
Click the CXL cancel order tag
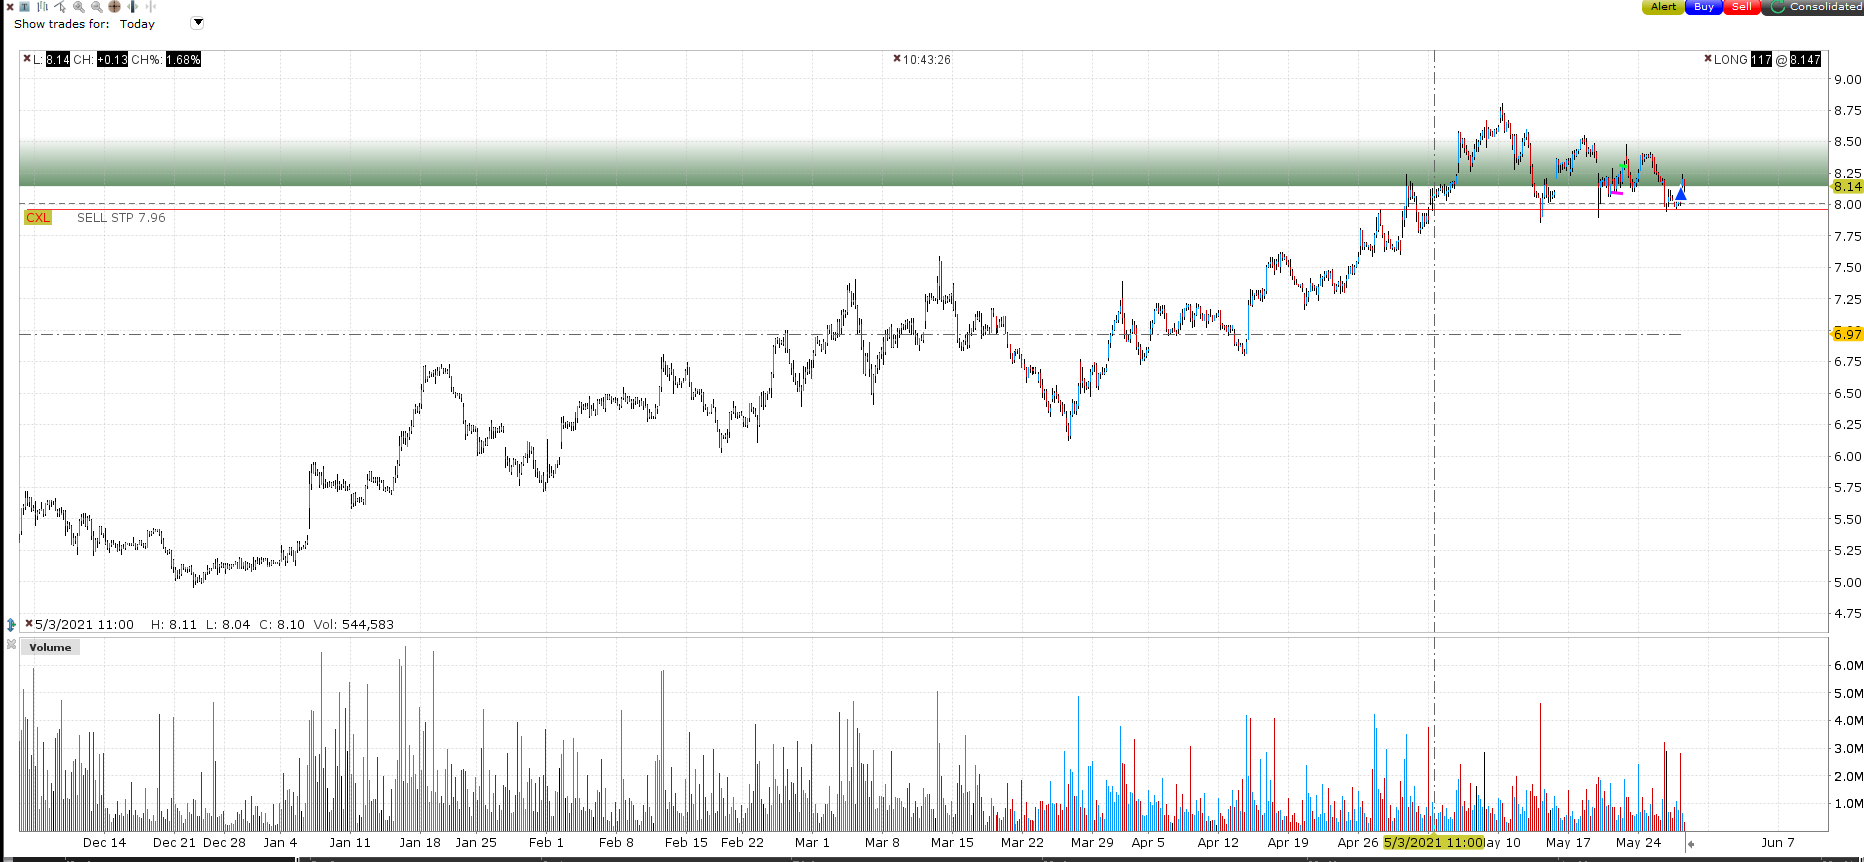[38, 217]
